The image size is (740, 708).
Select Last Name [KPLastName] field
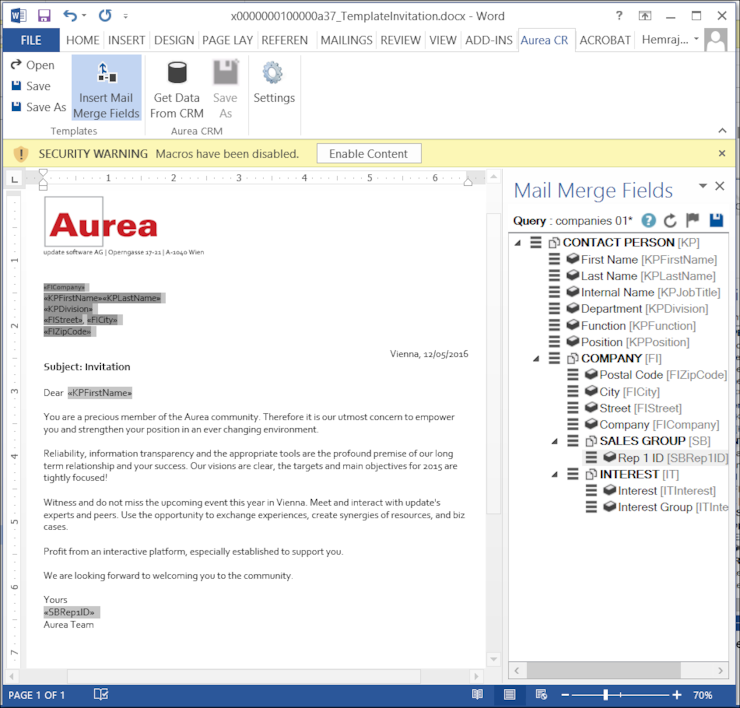click(648, 276)
